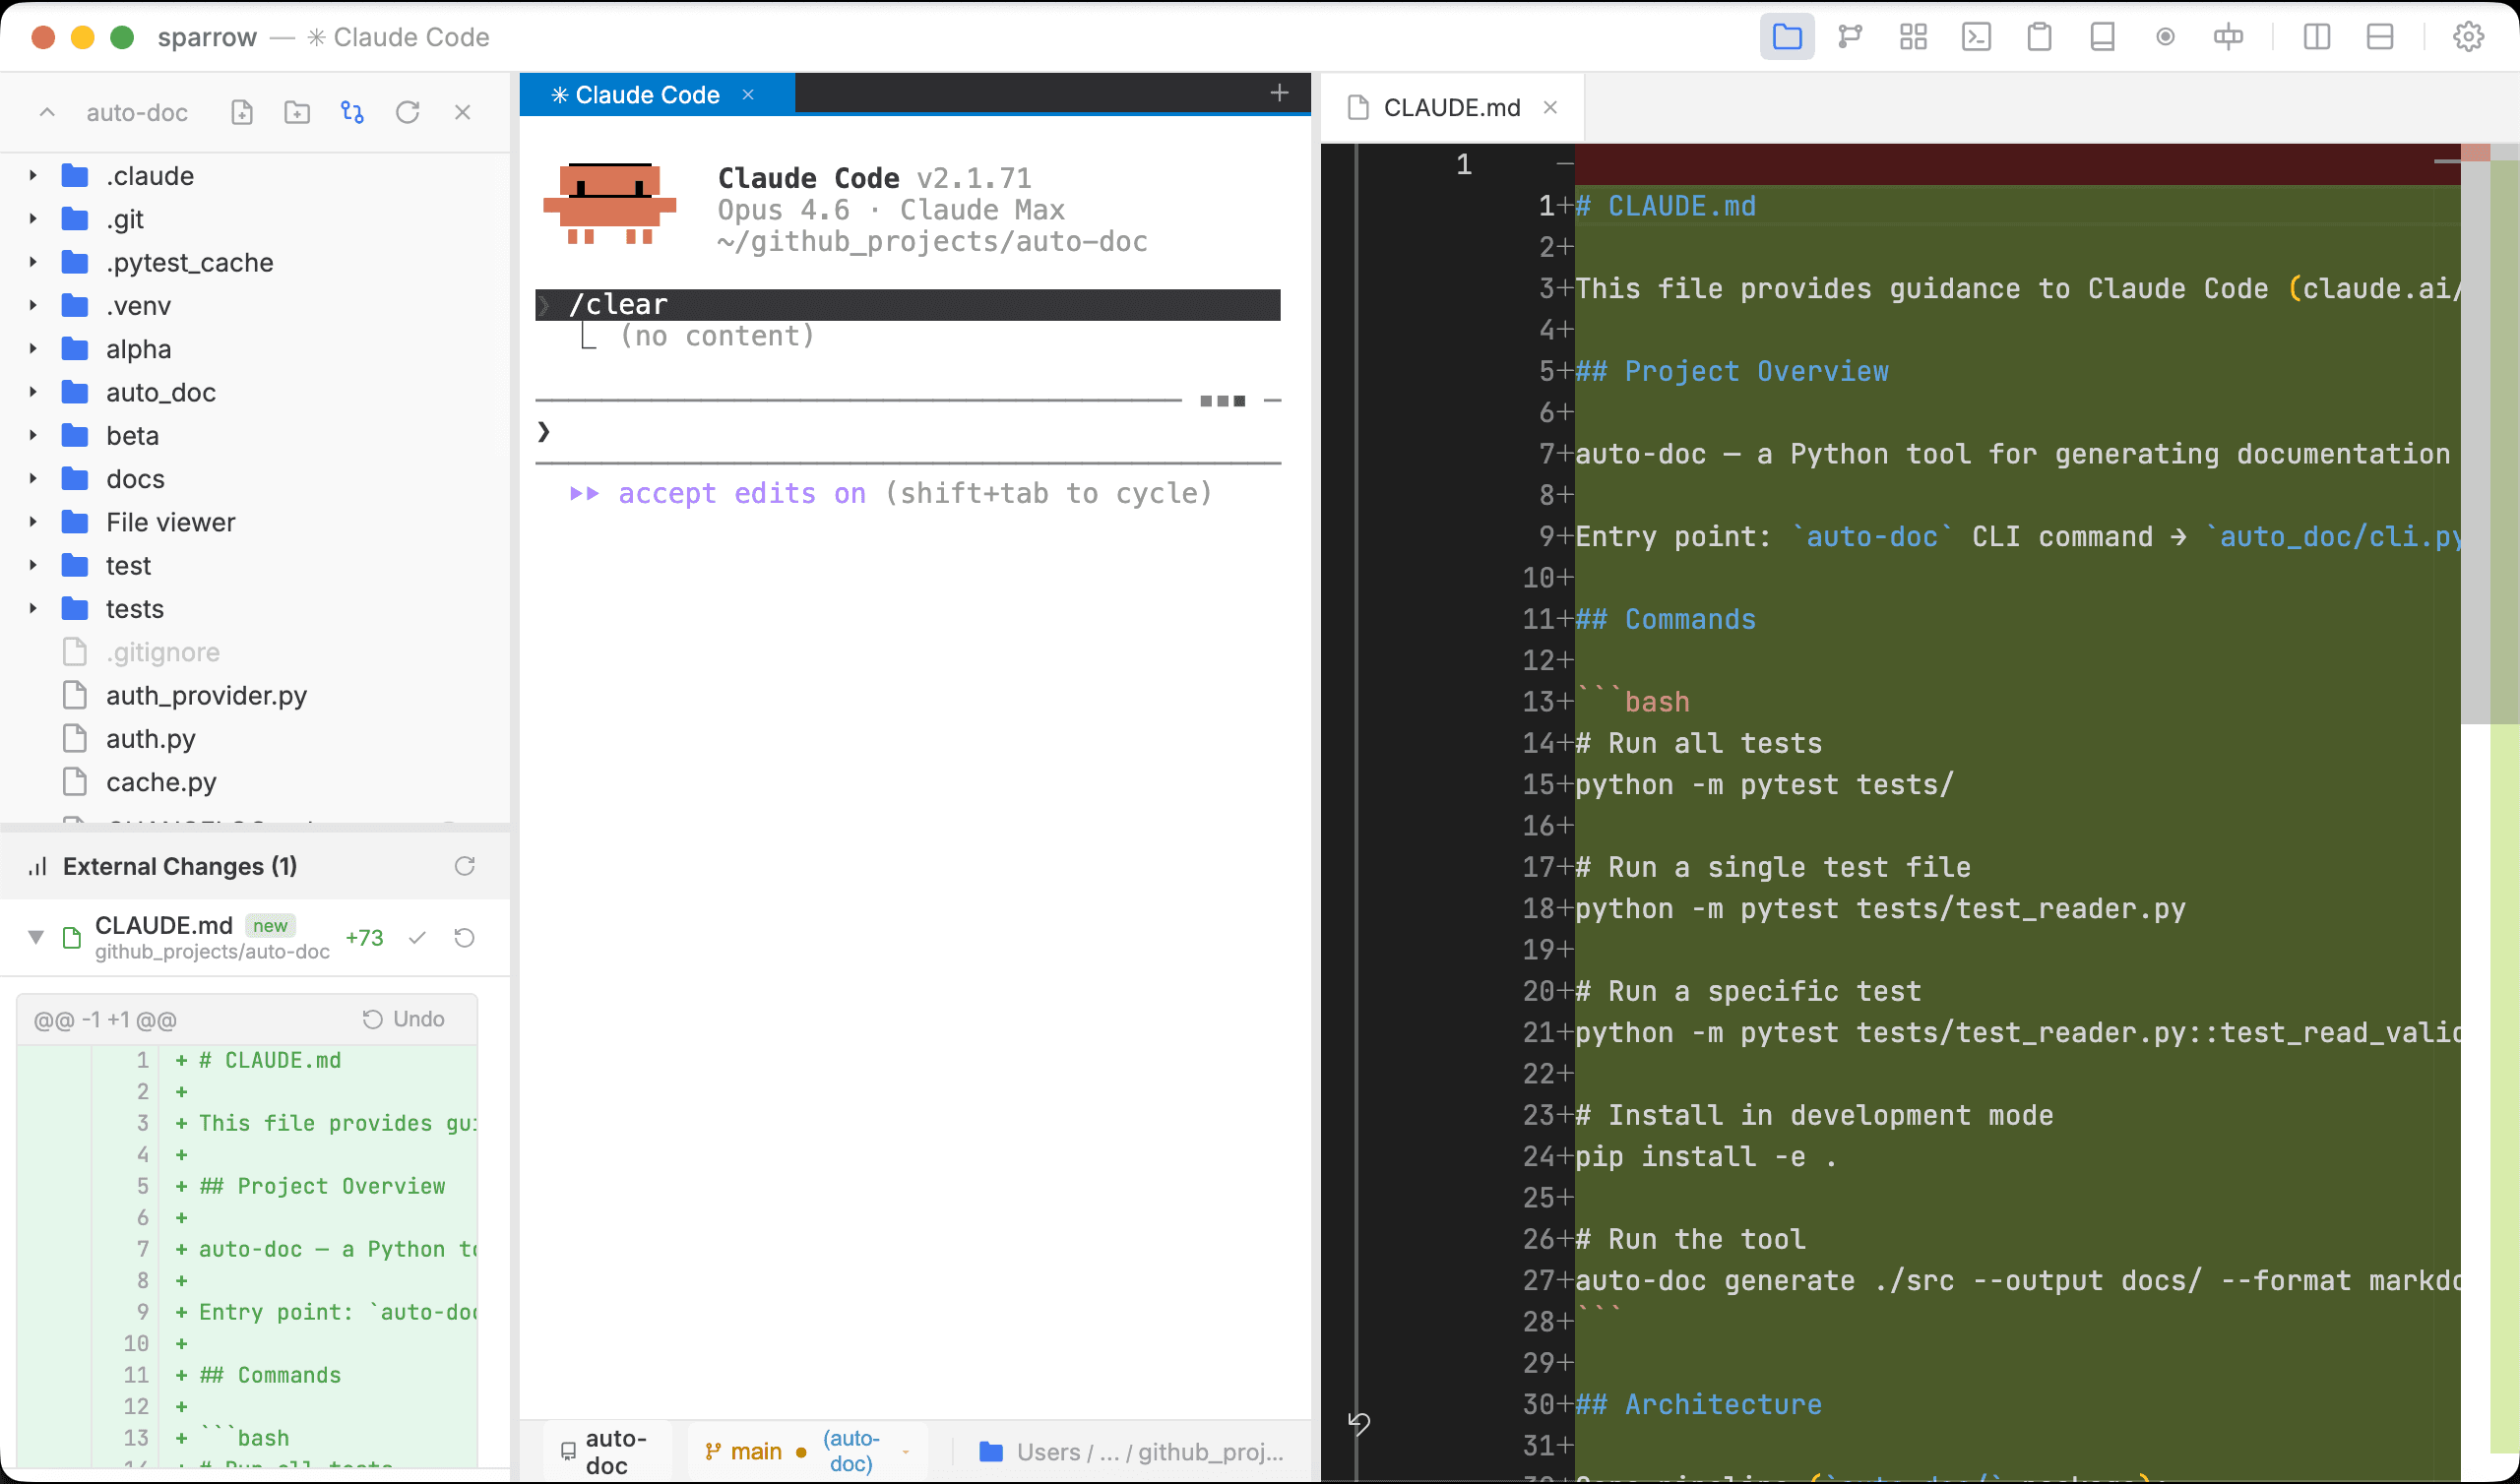
Task: Select the Claude Code terminal tab
Action: (646, 94)
